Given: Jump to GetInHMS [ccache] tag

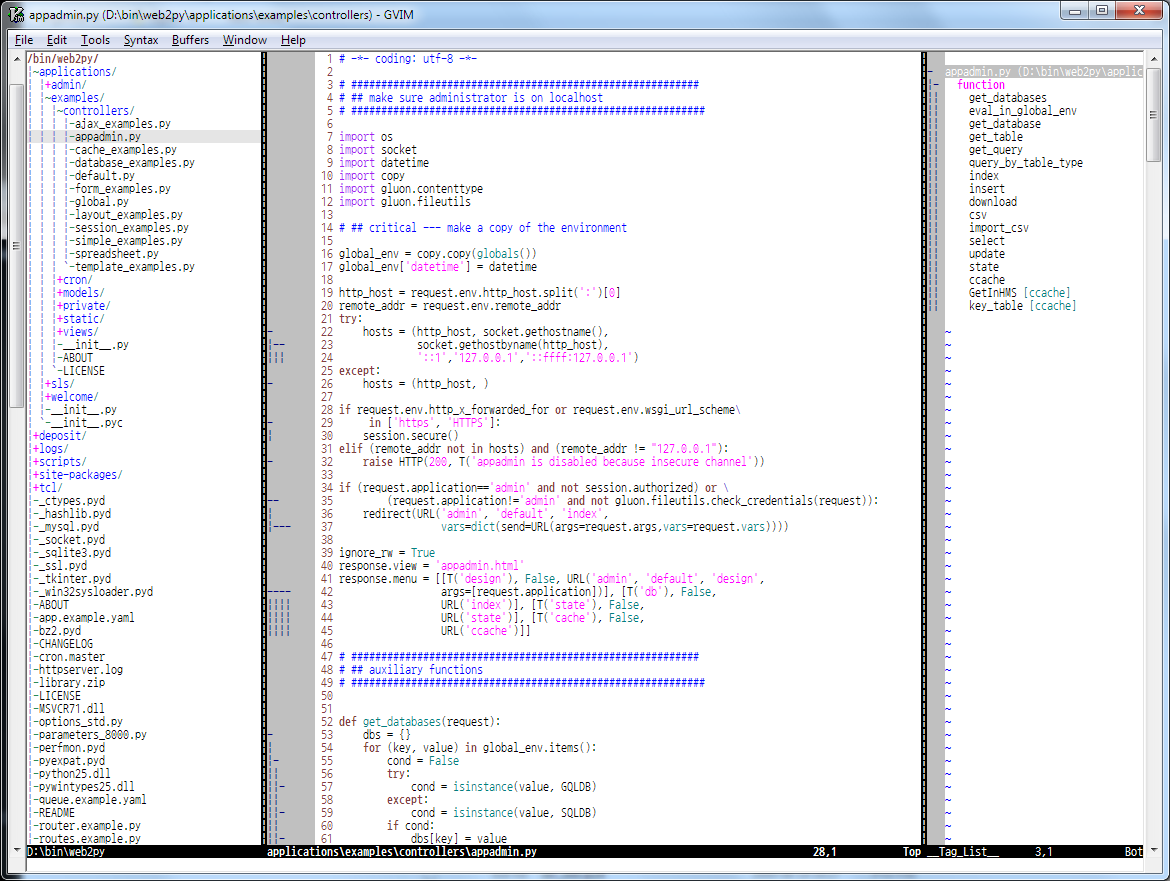Looking at the screenshot, I should (1019, 293).
